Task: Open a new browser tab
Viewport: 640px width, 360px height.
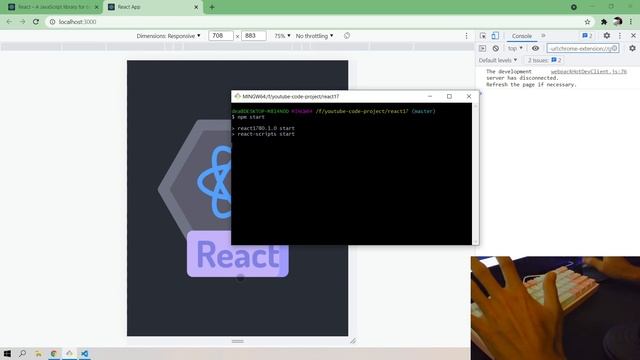Action: (x=211, y=7)
